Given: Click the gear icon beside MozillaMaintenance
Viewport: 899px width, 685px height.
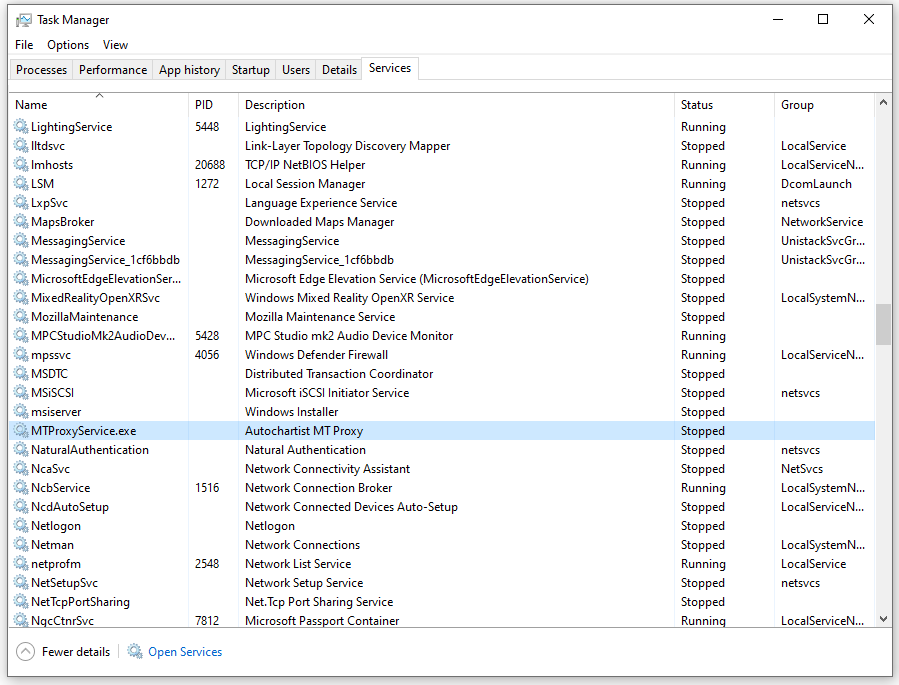Looking at the screenshot, I should tap(21, 316).
